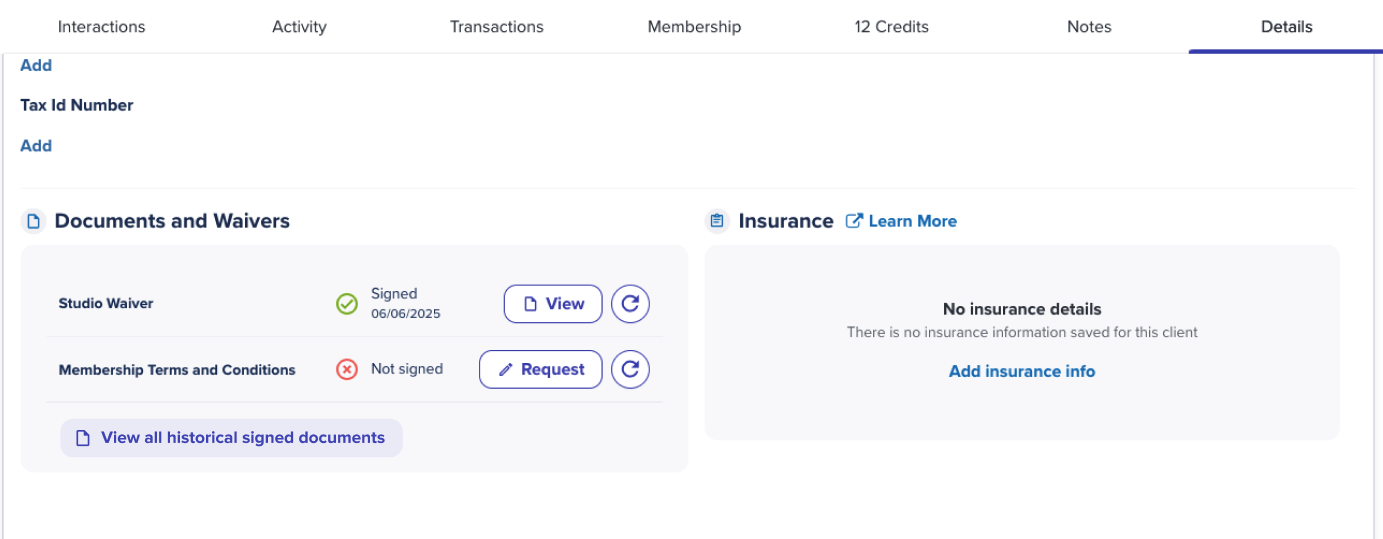The width and height of the screenshot is (1383, 539).
Task: Click the Insurance section heading
Action: [x=786, y=221]
